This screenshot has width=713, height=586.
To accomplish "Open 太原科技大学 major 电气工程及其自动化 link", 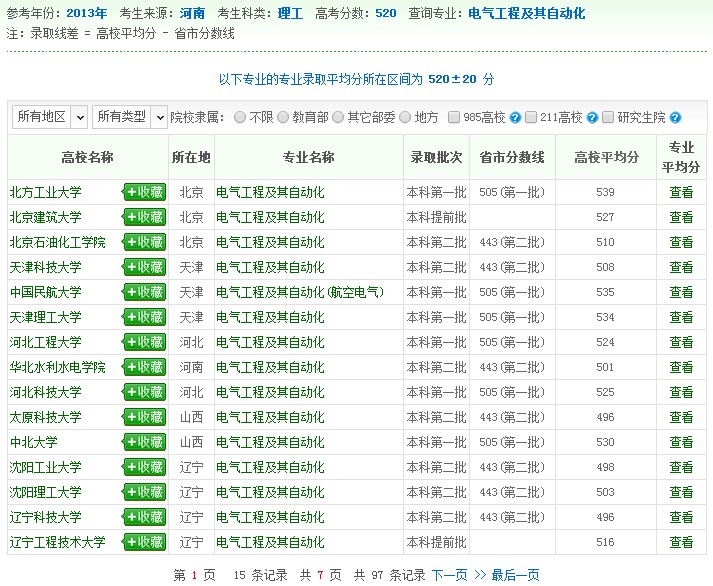I will click(270, 417).
